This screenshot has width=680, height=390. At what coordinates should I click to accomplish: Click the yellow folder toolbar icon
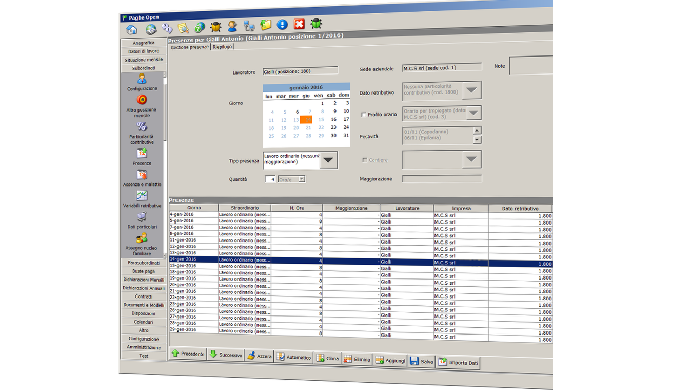point(265,25)
